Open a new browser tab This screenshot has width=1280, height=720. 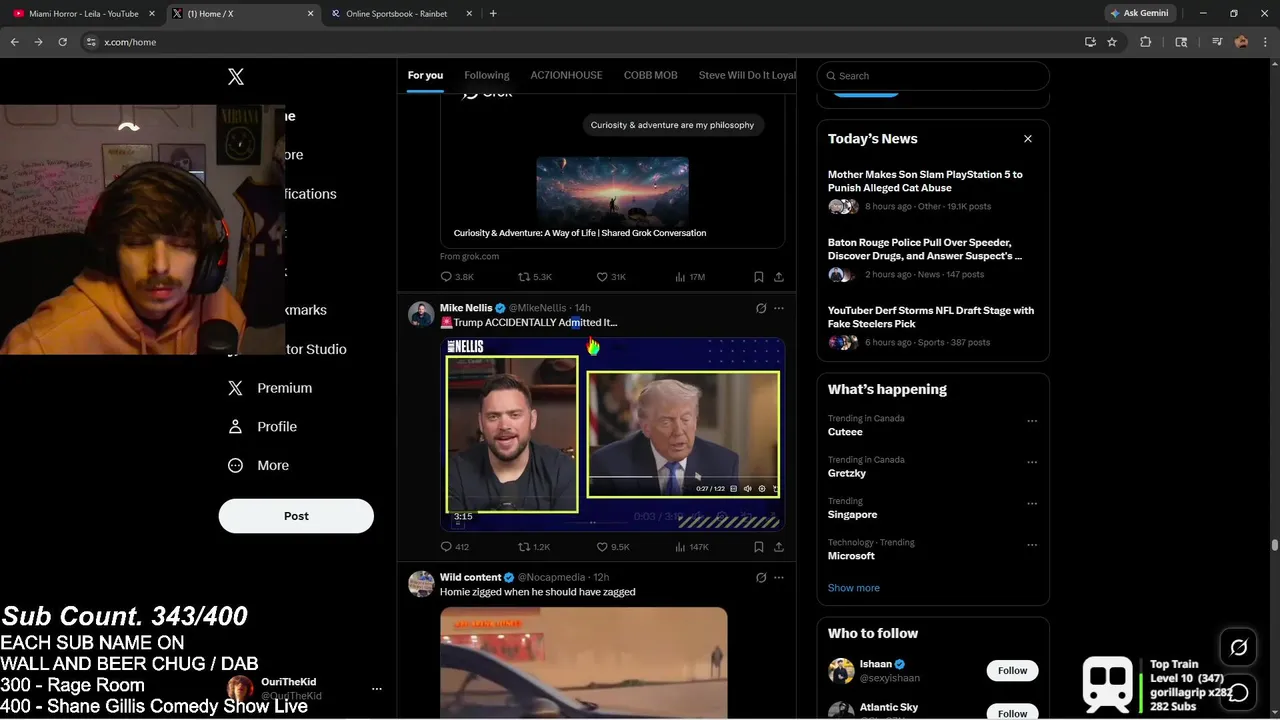coord(493,14)
